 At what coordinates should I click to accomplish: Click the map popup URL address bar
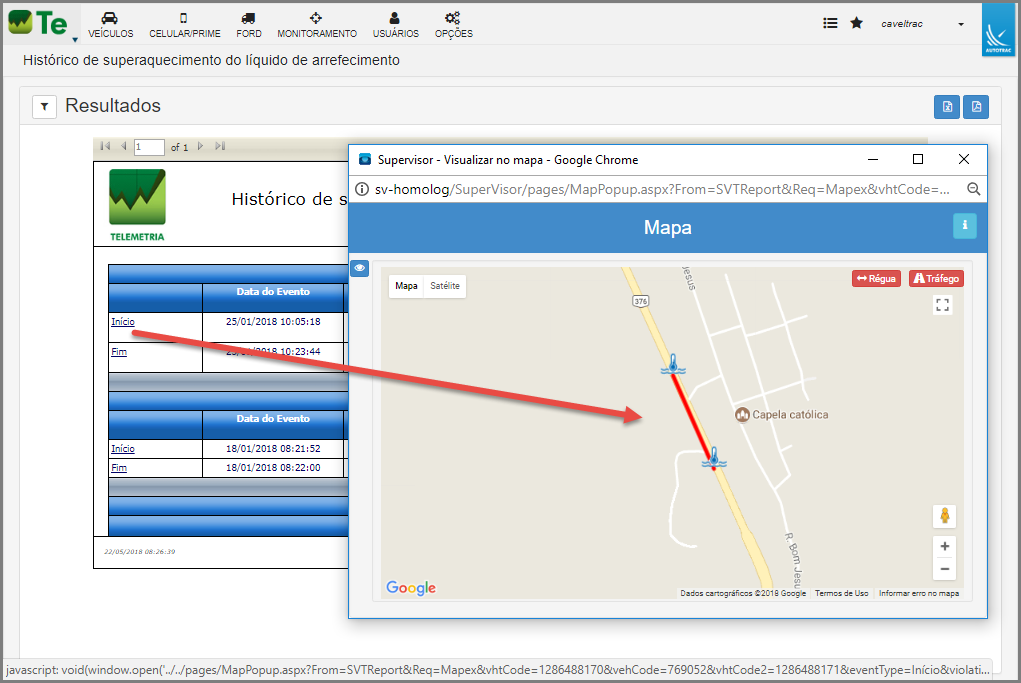(662, 189)
